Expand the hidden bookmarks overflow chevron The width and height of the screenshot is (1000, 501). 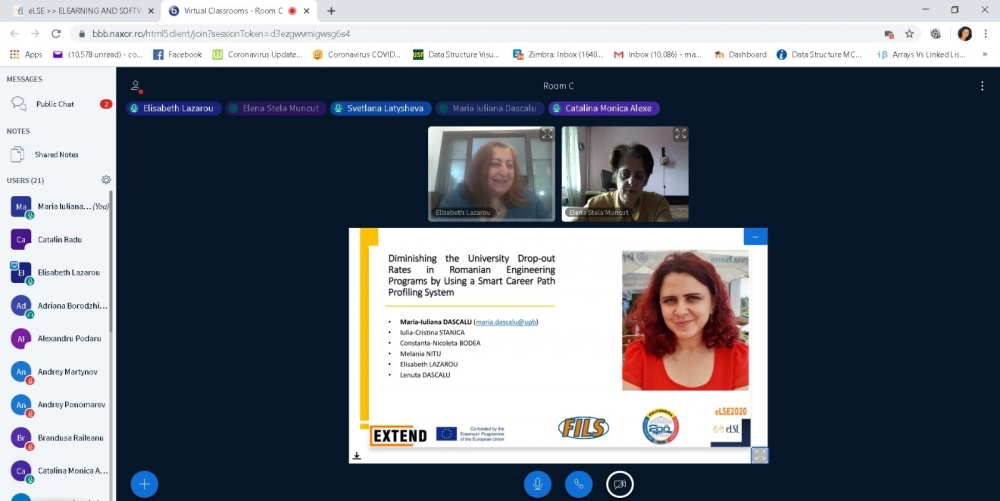pyautogui.click(x=984, y=55)
